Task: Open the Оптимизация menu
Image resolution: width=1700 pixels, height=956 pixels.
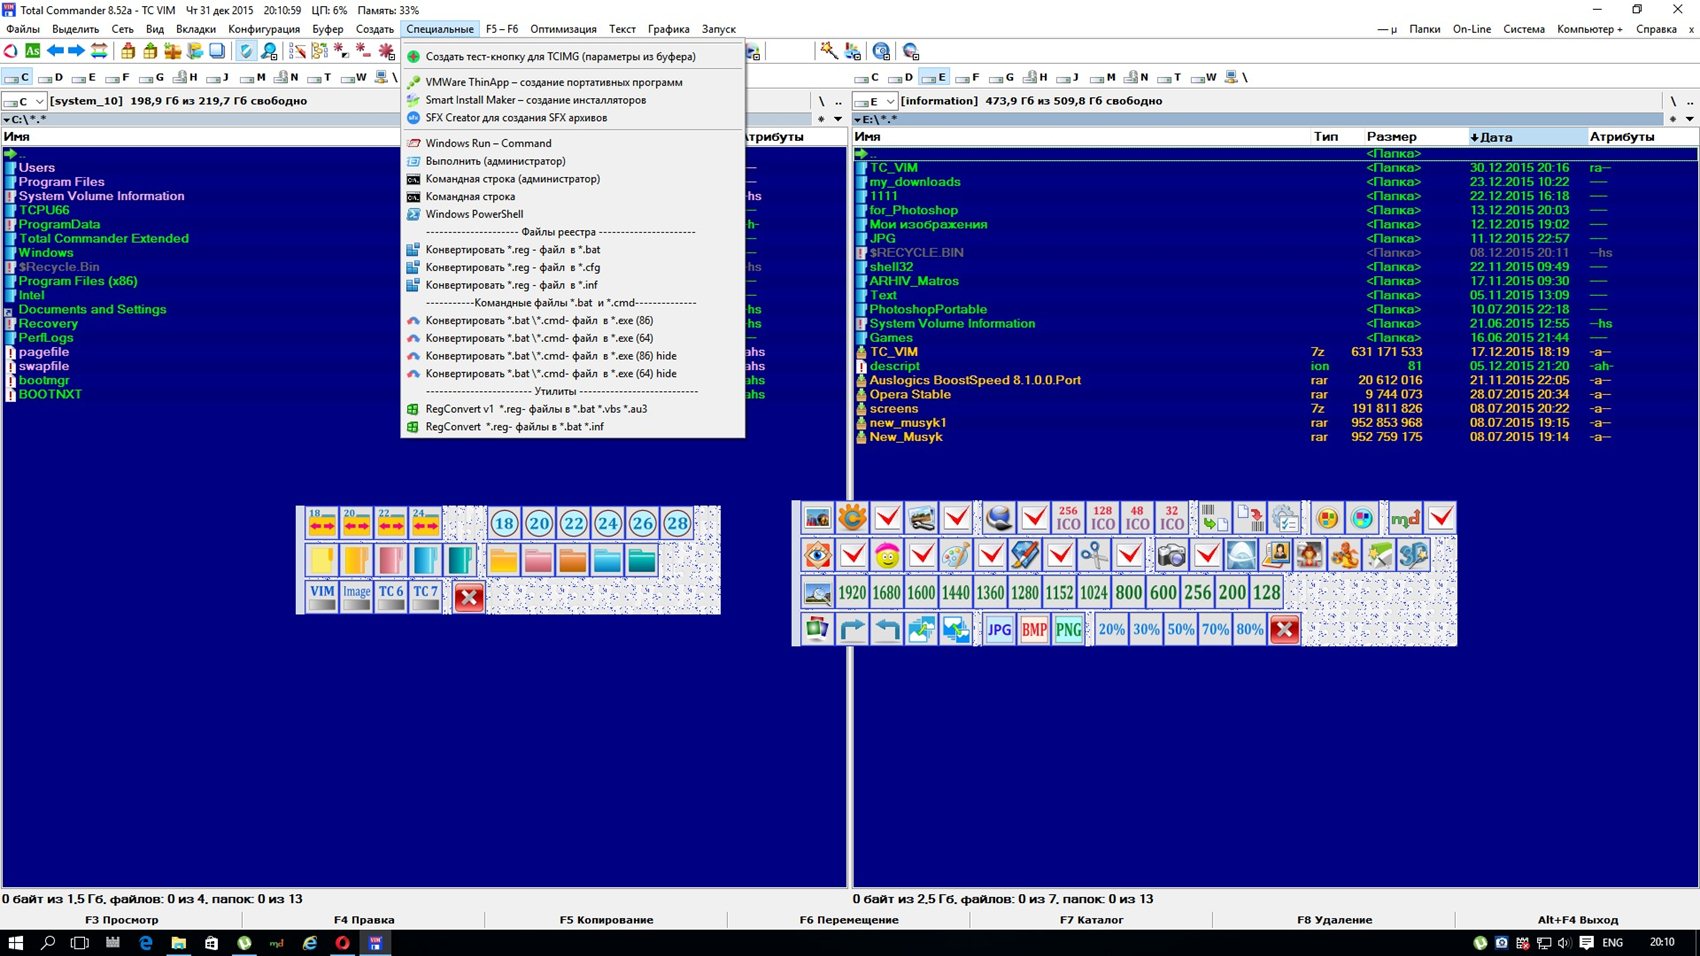Action: click(563, 29)
